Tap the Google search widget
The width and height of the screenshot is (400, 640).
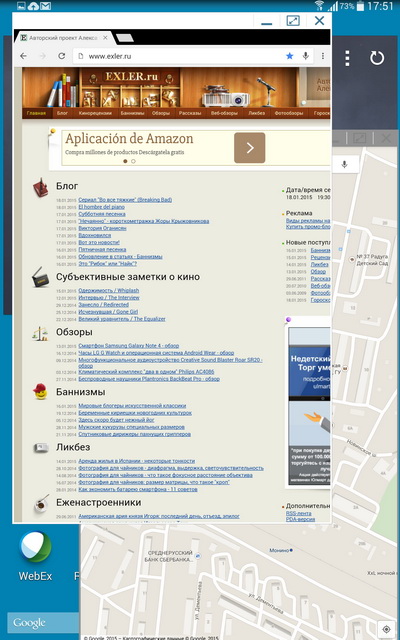pos(42,623)
